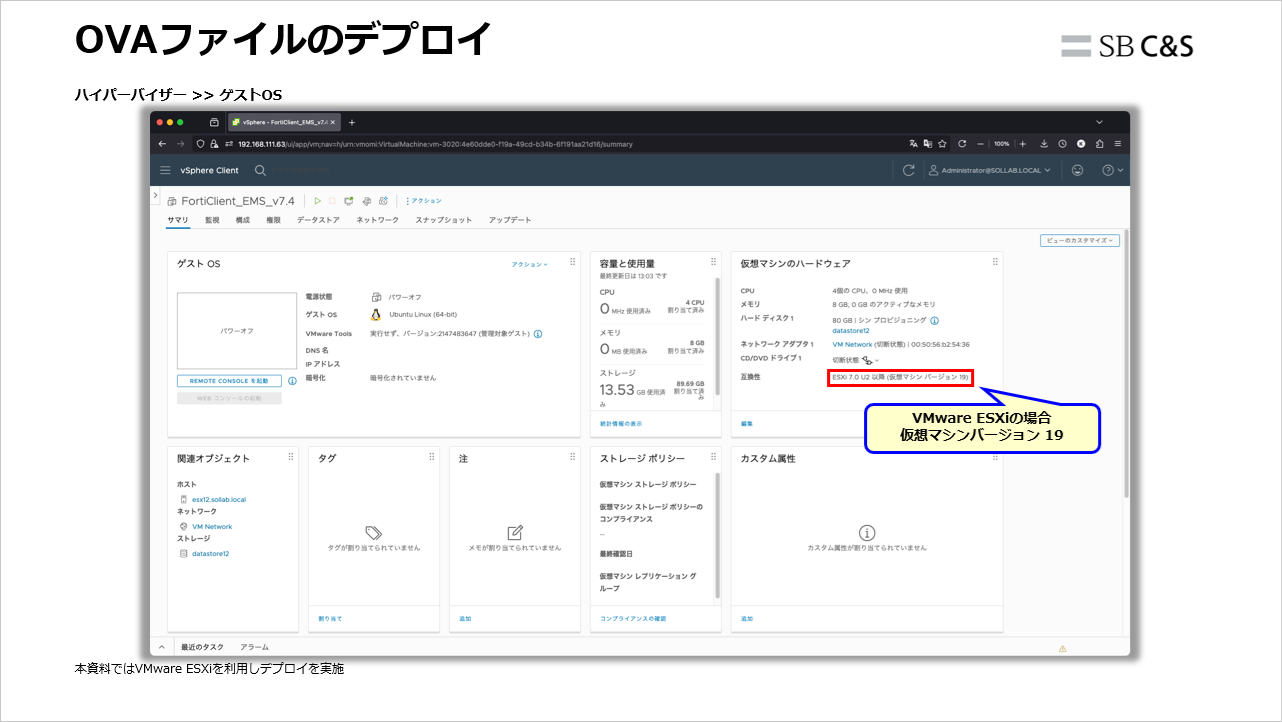Click the 編集 link in hardware card
Image resolution: width=1282 pixels, height=722 pixels.
747,424
